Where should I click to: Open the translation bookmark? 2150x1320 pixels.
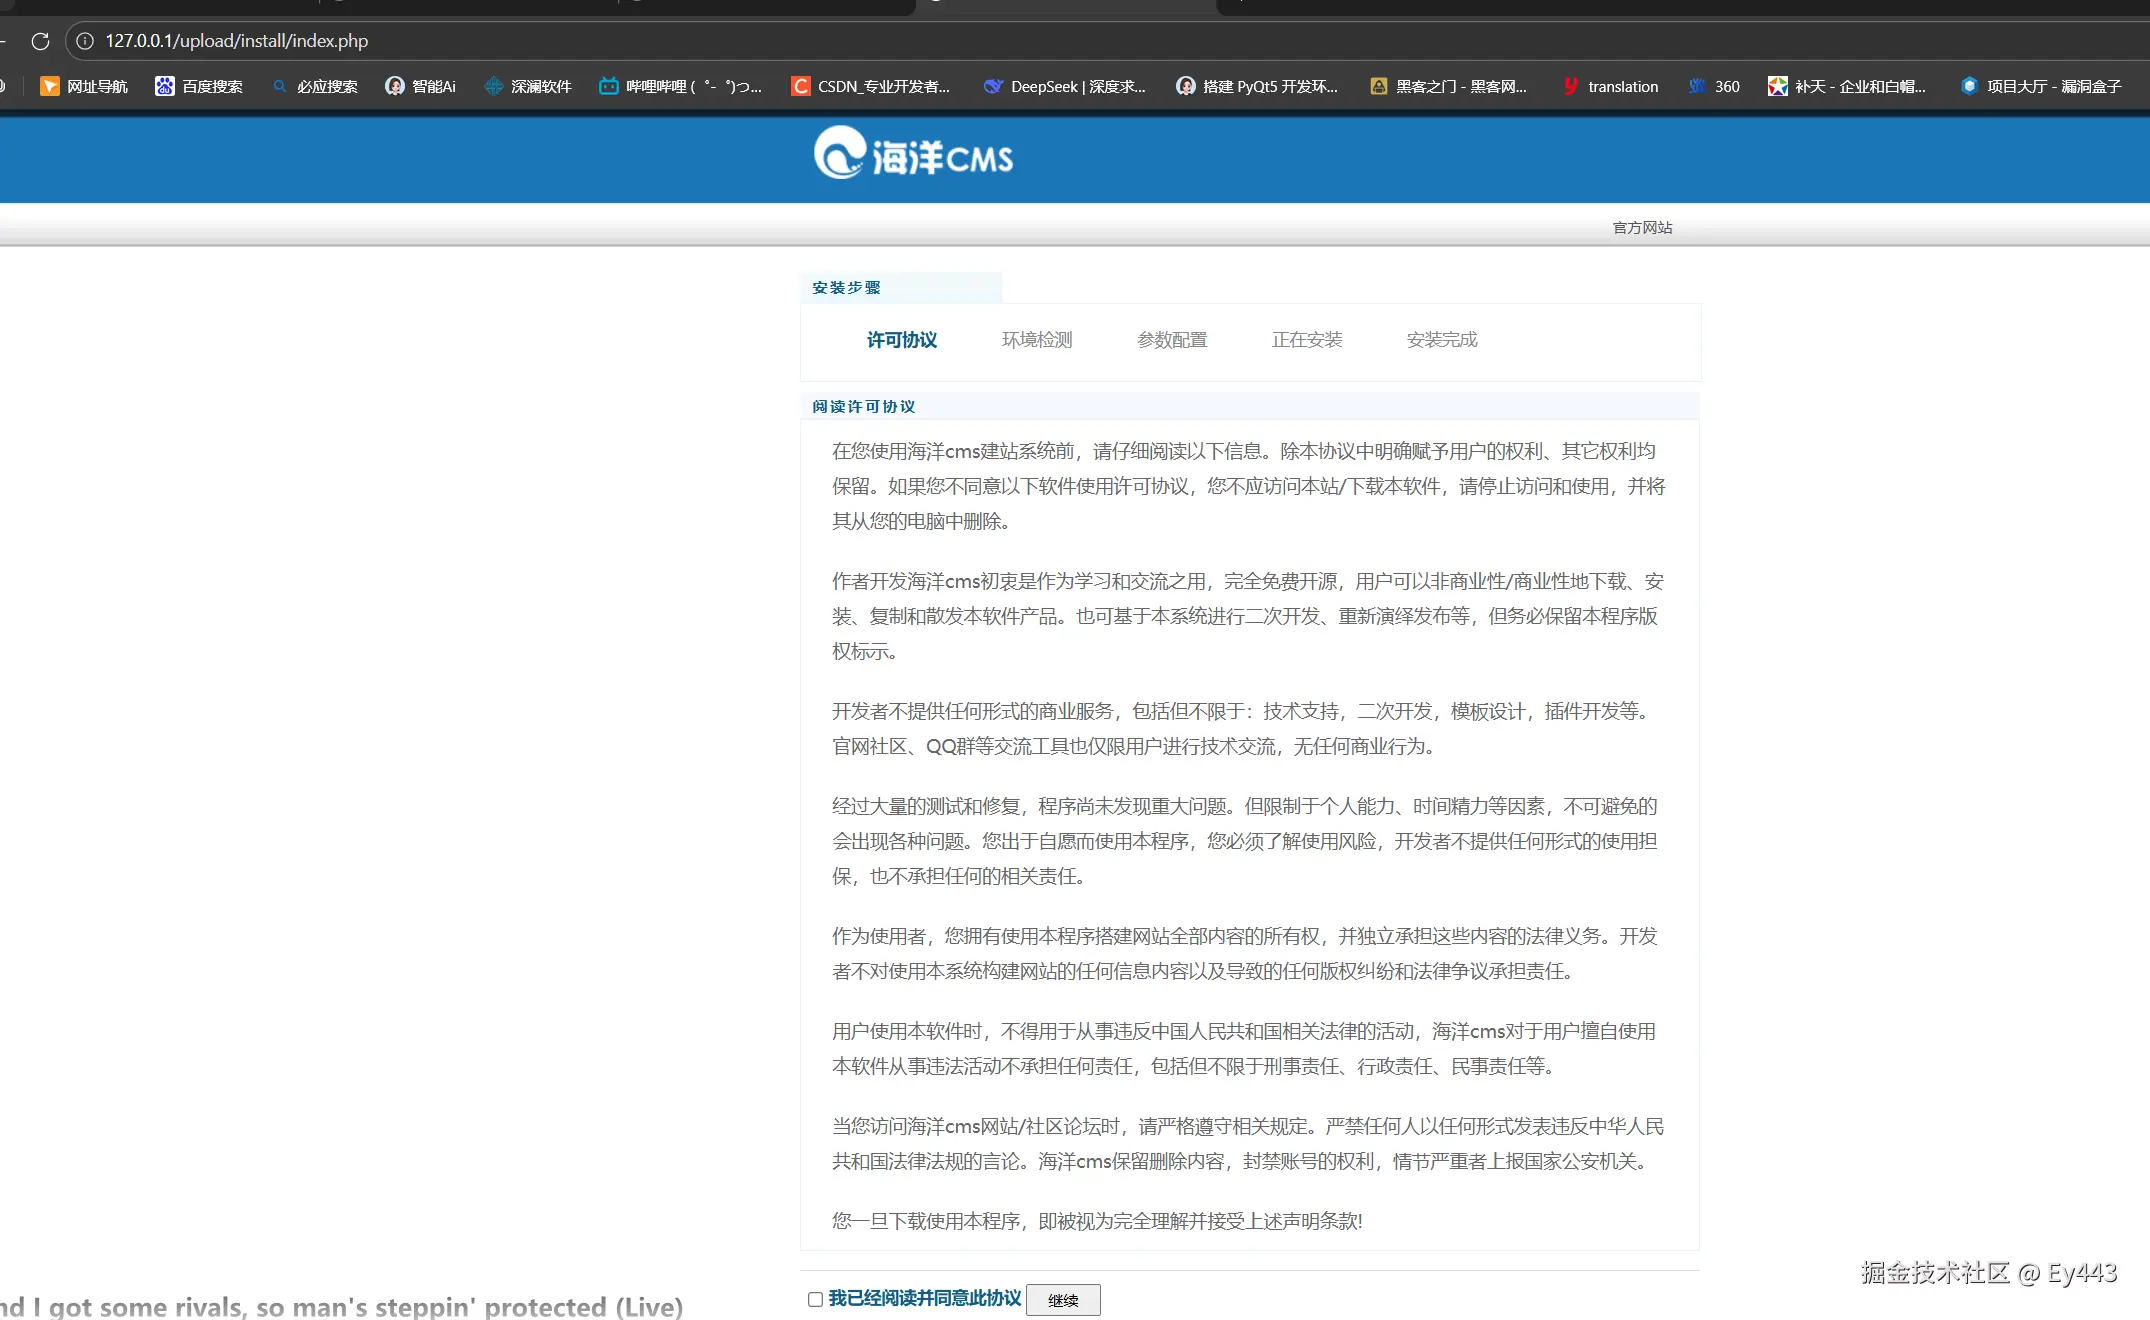pos(1610,87)
